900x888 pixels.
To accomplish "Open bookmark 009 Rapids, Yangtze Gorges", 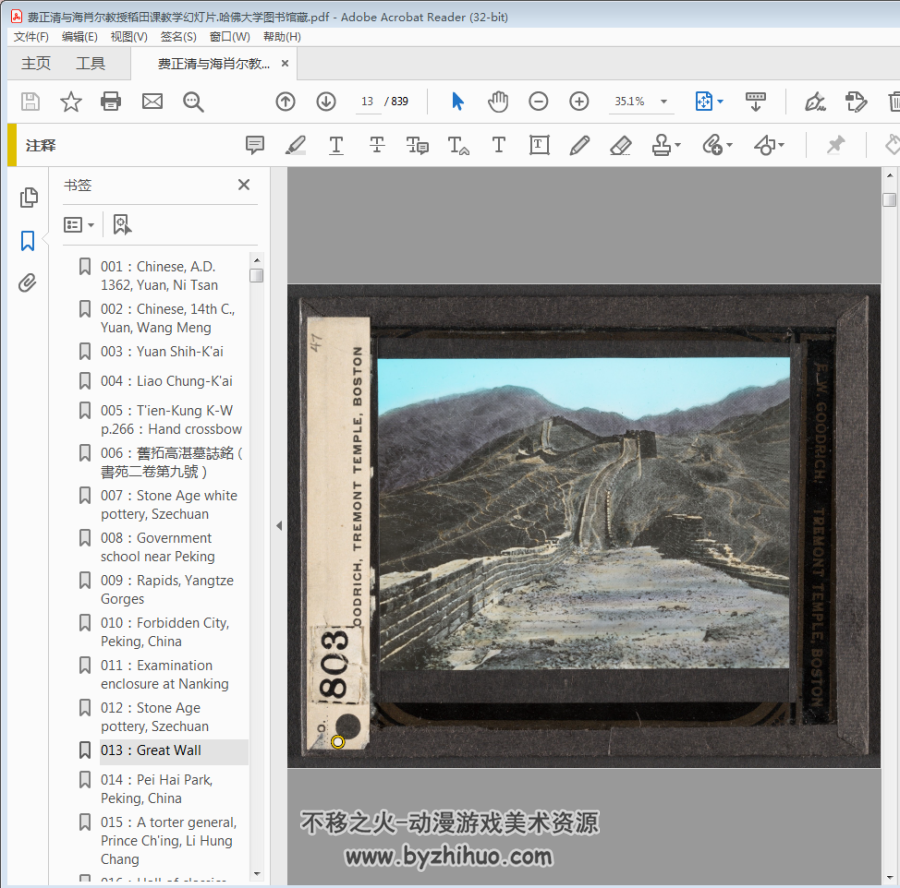I will tap(167, 590).
